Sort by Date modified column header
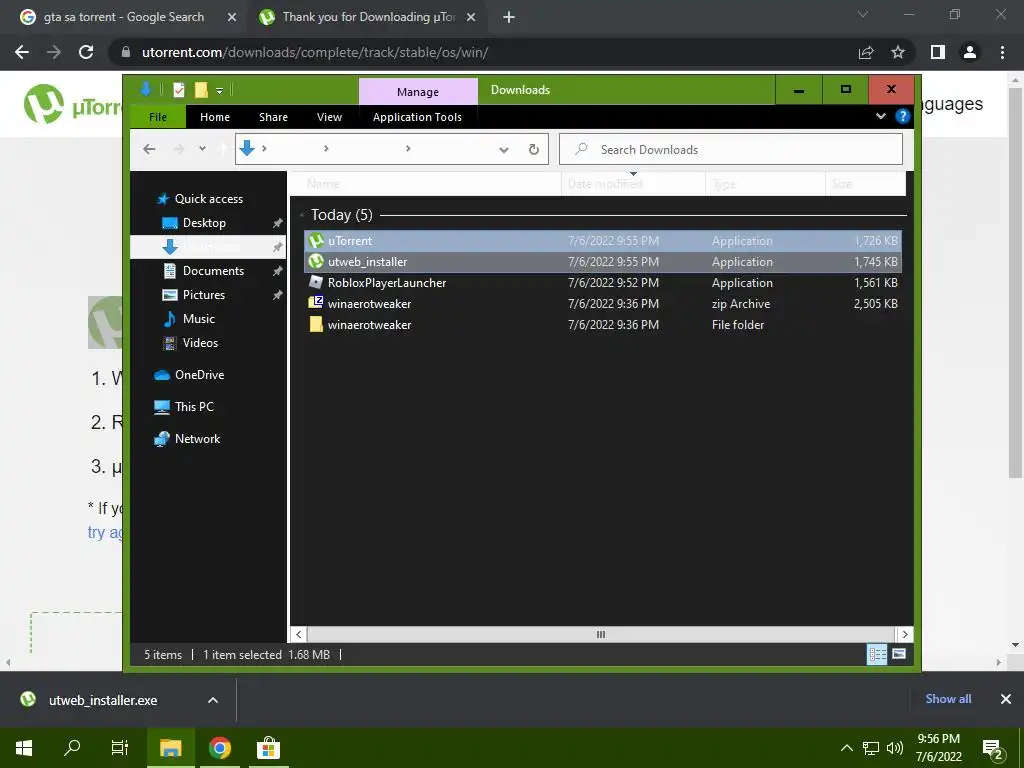Viewport: 1024px width, 768px height. pos(633,184)
